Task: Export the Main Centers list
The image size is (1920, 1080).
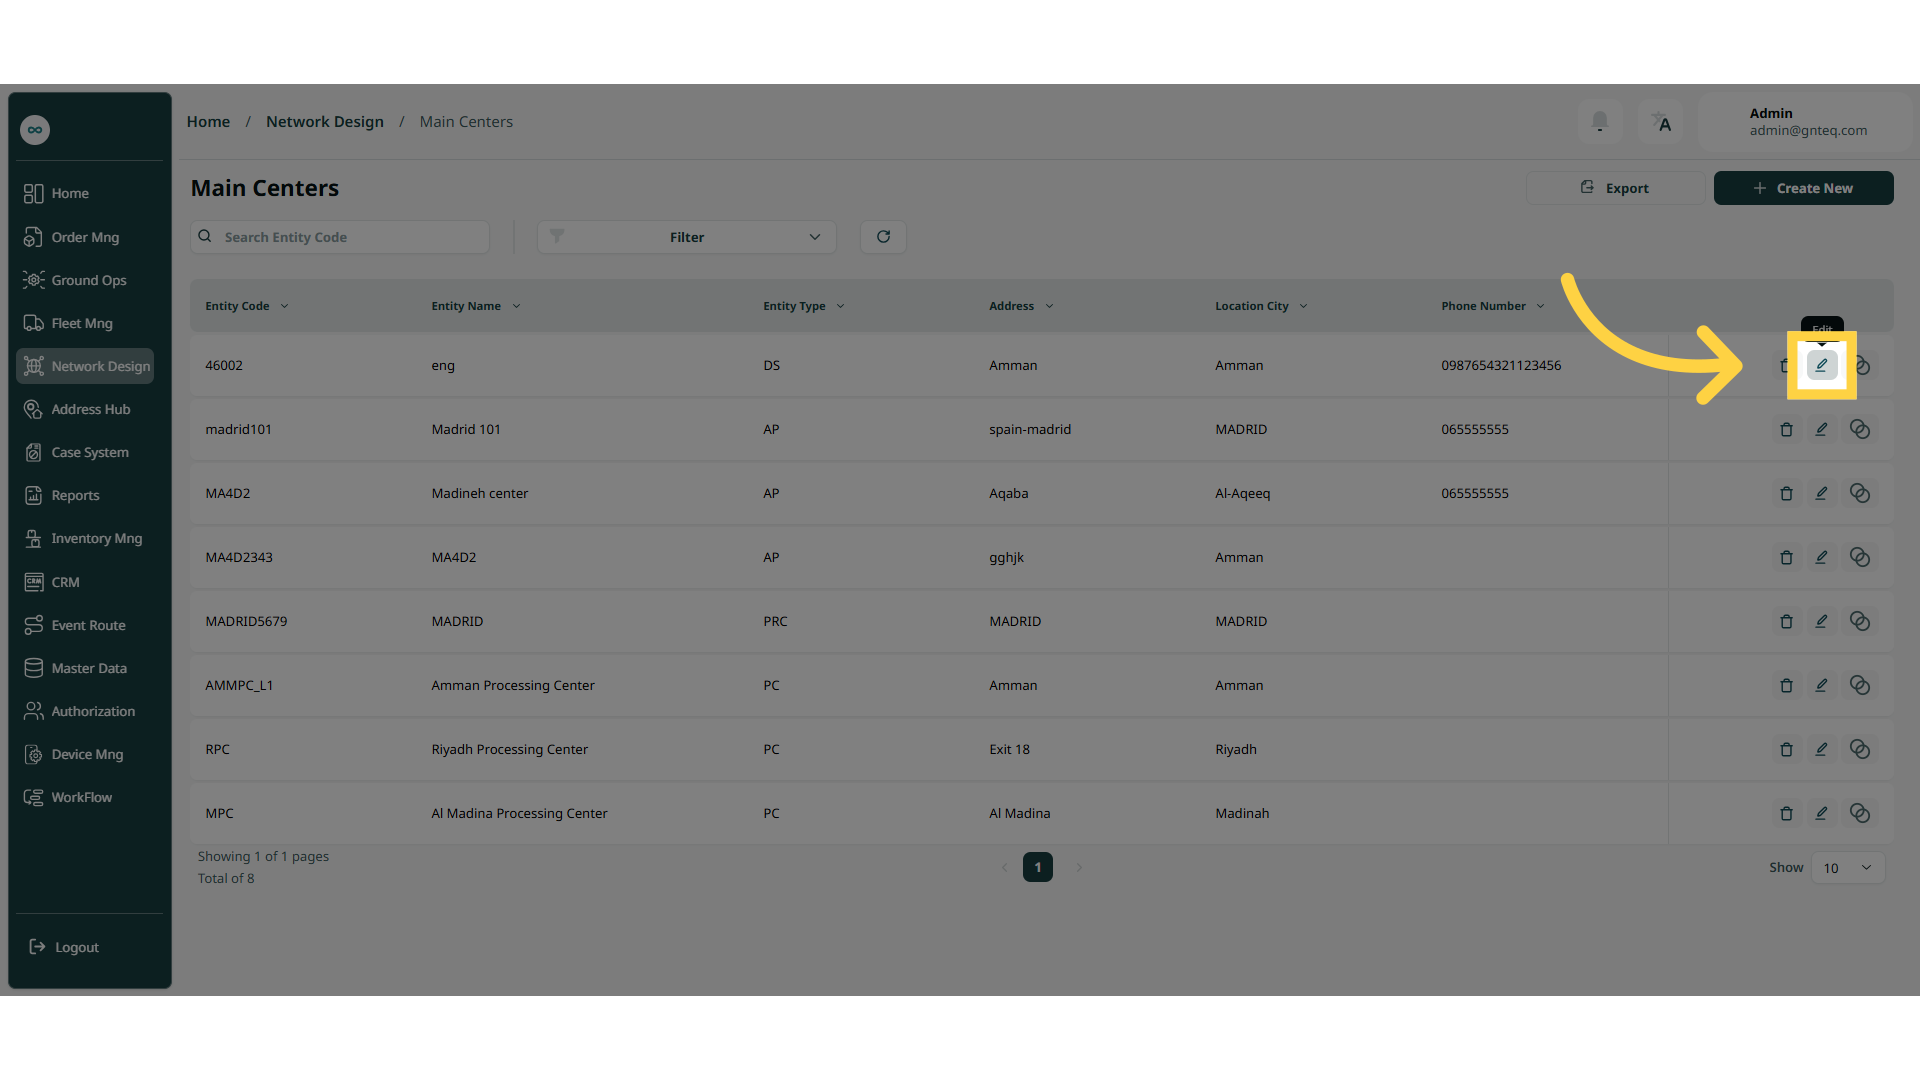Action: click(1615, 188)
